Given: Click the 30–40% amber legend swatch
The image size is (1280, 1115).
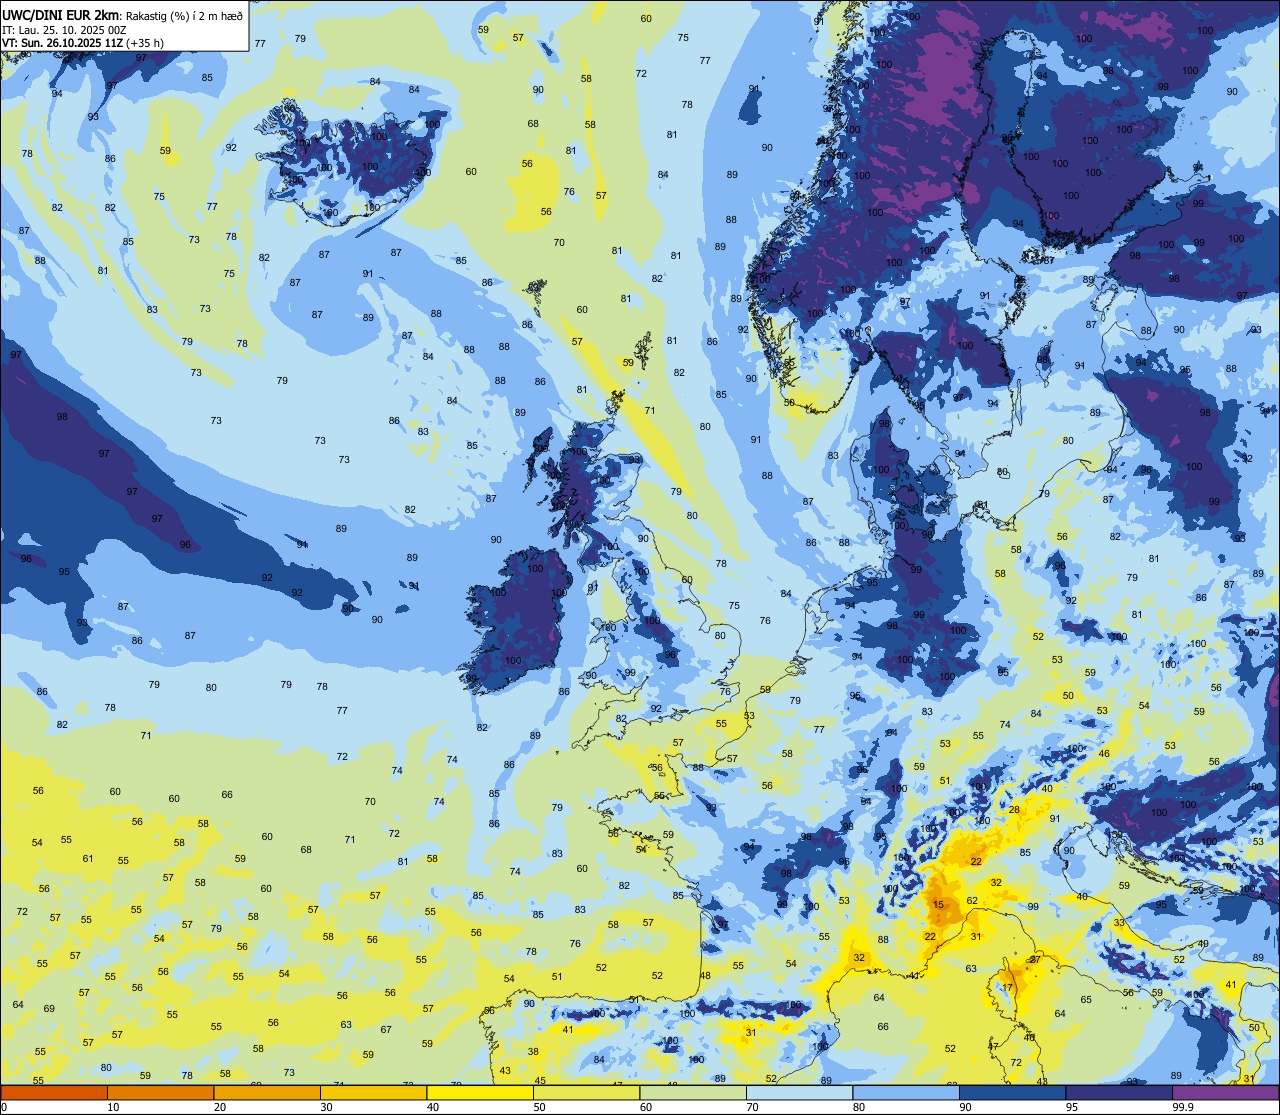Looking at the screenshot, I should click(373, 1092).
